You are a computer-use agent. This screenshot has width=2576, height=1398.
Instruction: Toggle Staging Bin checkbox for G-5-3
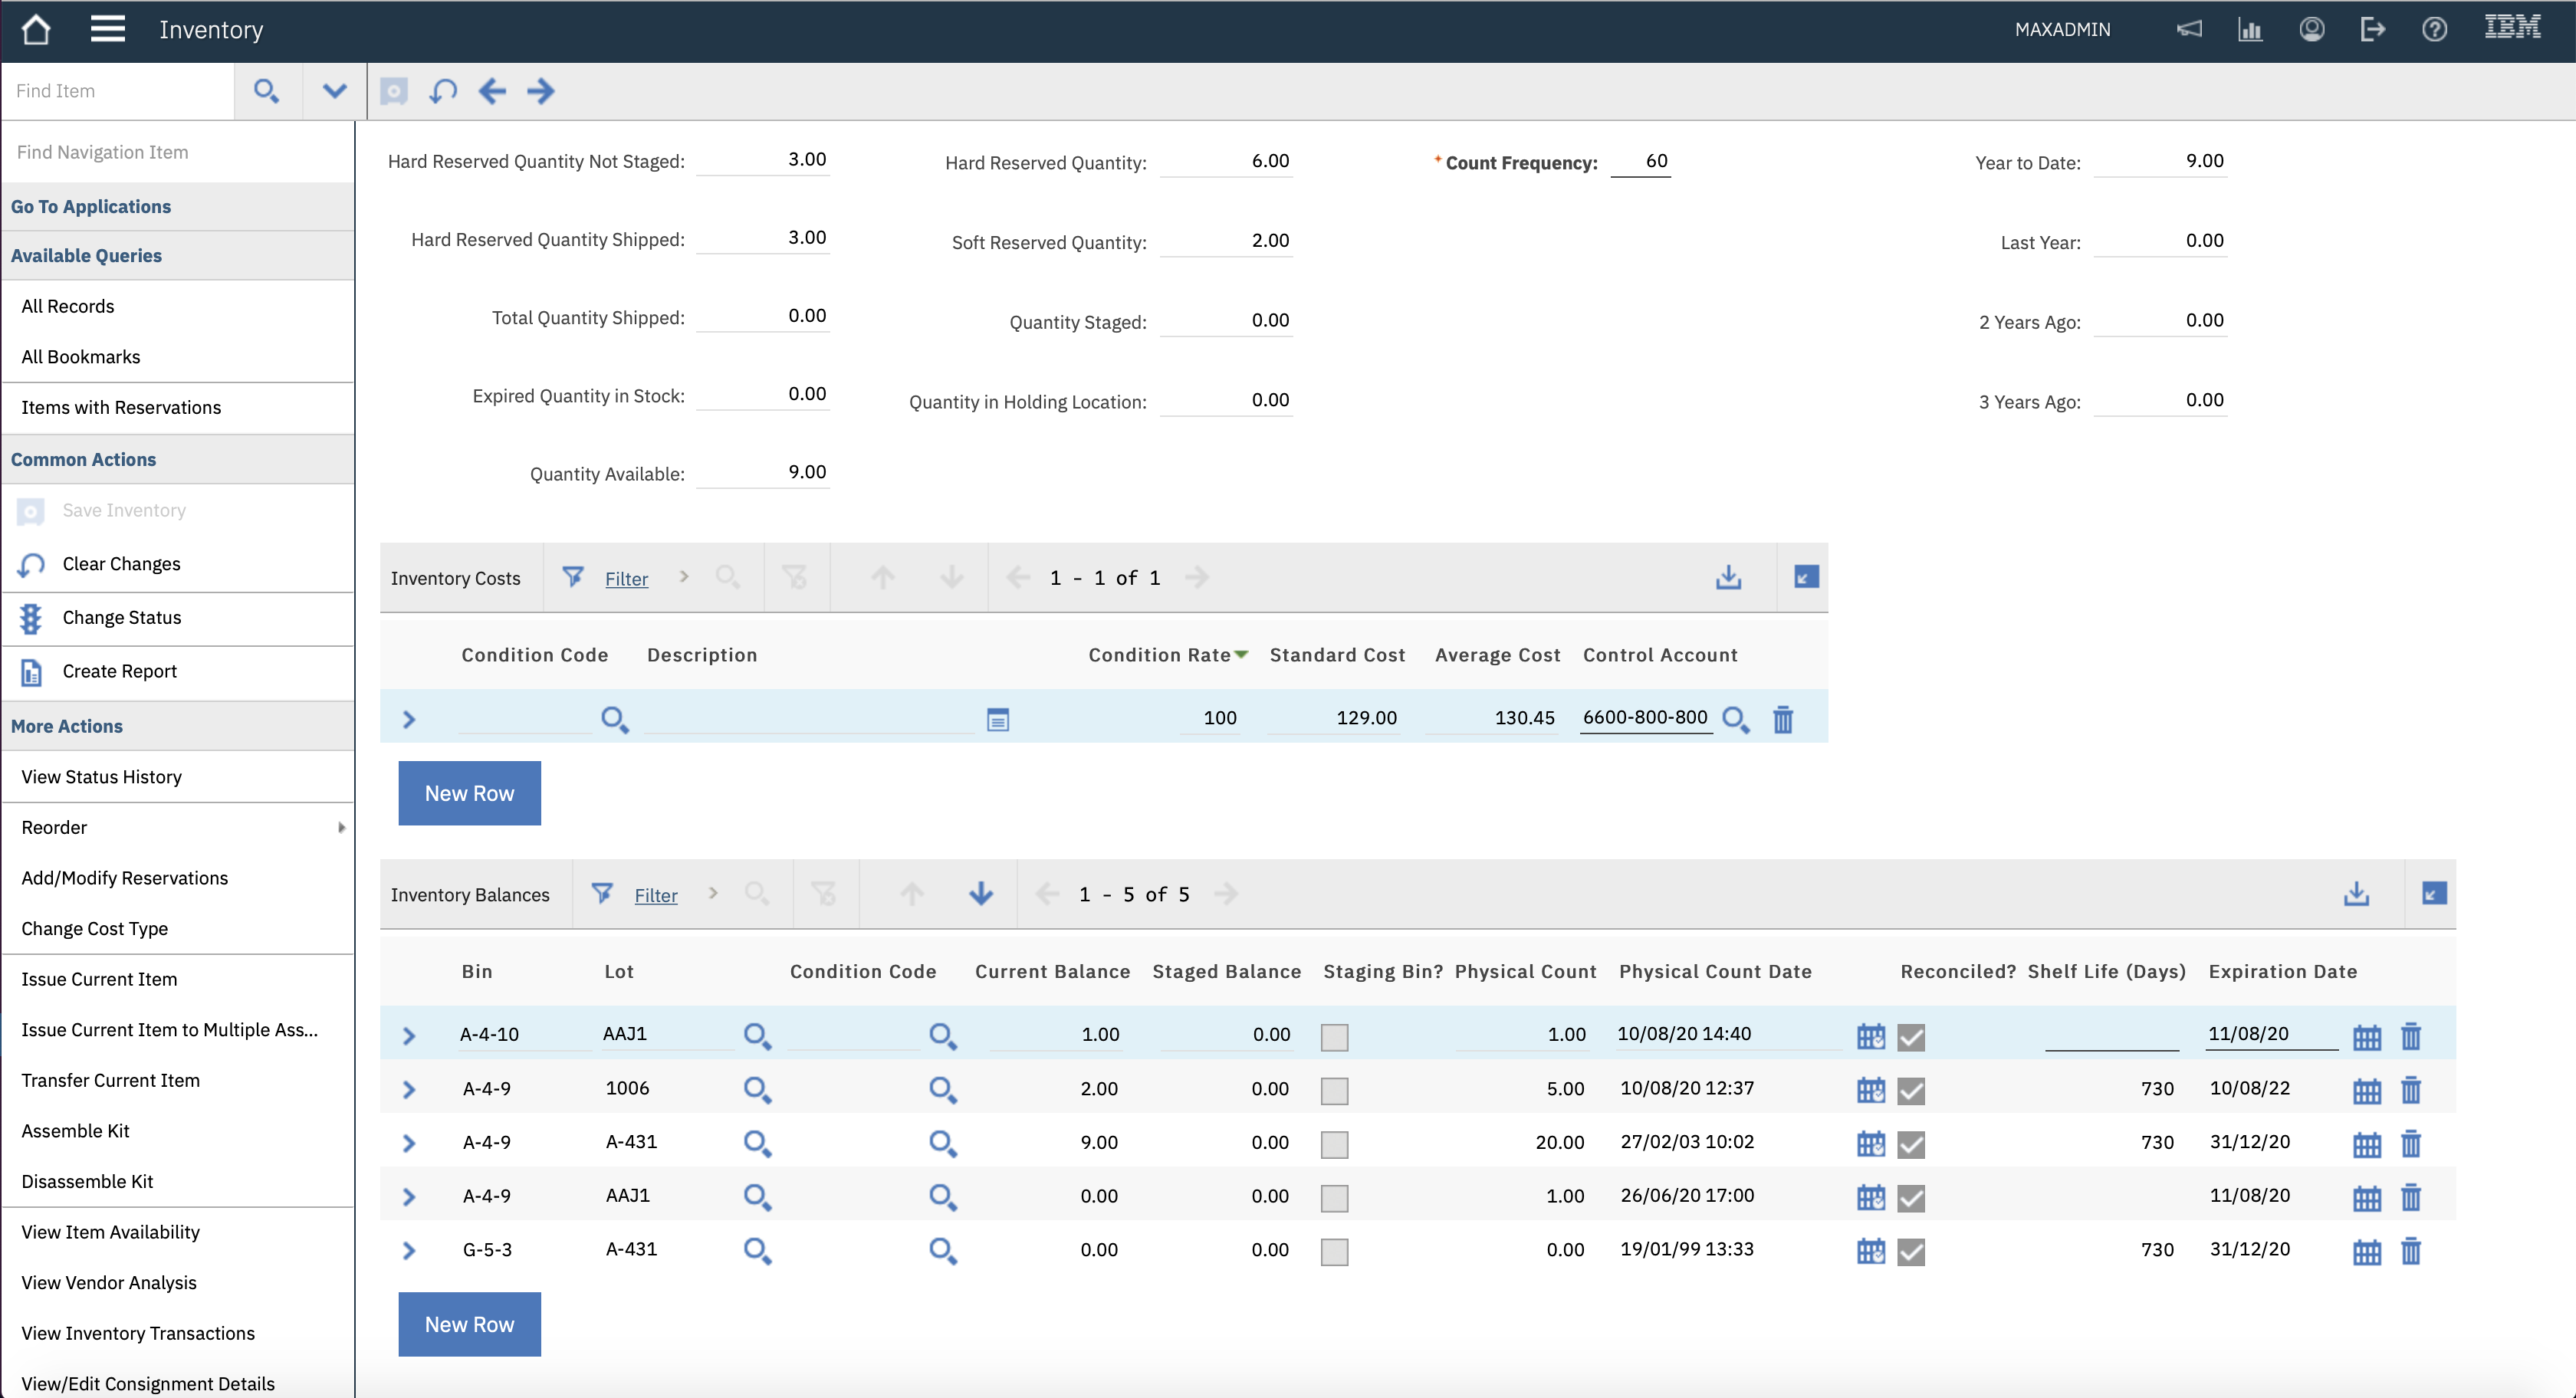coord(1334,1251)
